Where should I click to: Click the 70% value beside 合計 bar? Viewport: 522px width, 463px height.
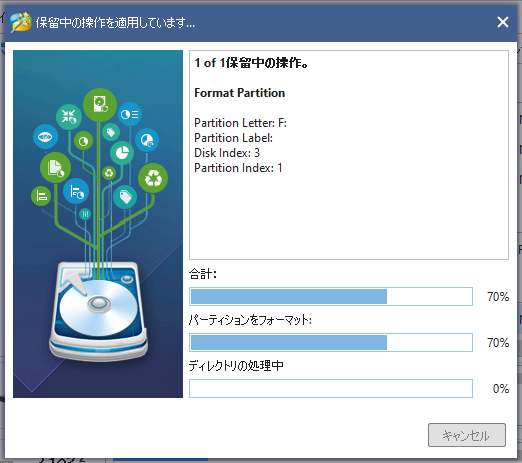pyautogui.click(x=498, y=297)
